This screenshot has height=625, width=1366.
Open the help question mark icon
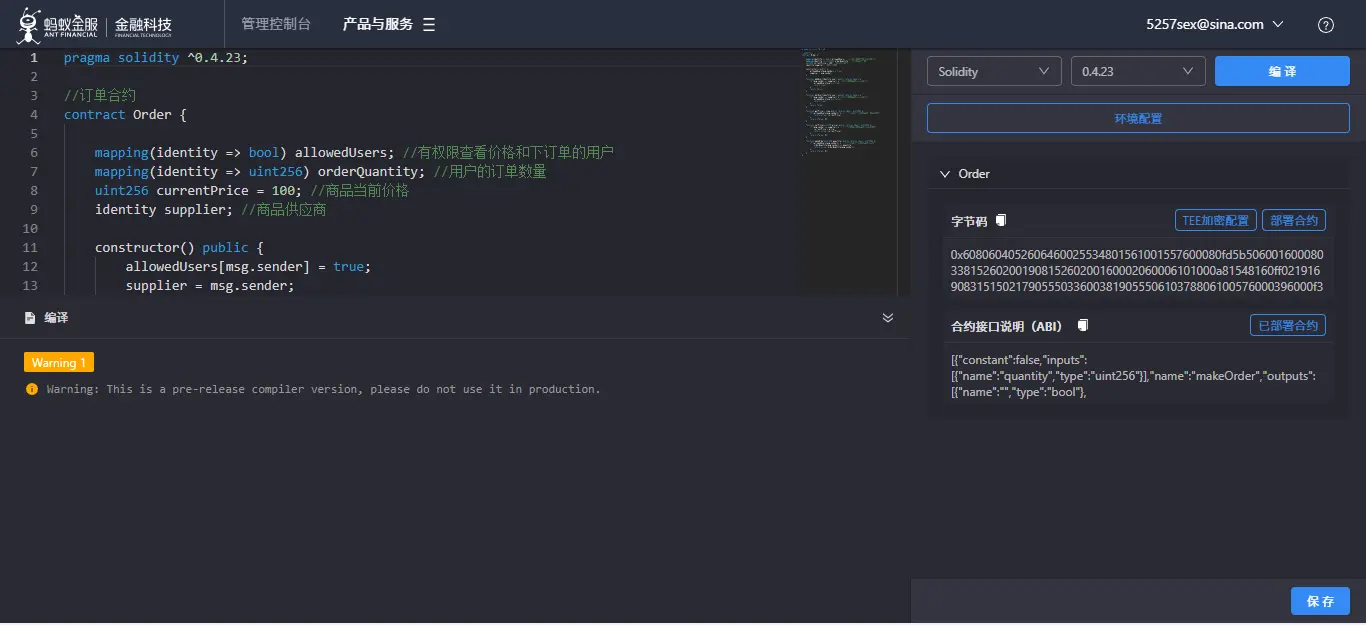(x=1326, y=25)
